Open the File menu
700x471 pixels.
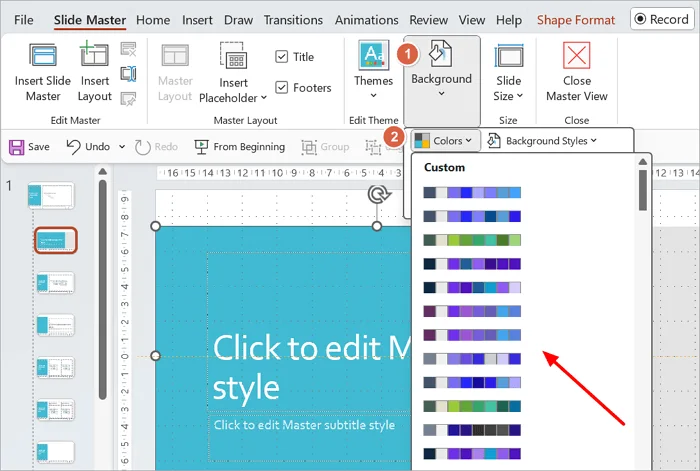(24, 20)
